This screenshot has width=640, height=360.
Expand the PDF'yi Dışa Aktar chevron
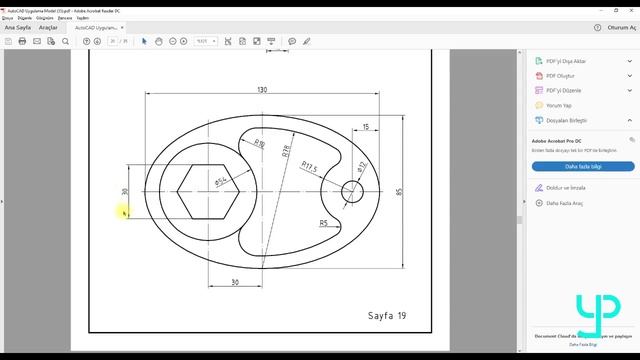pyautogui.click(x=630, y=61)
